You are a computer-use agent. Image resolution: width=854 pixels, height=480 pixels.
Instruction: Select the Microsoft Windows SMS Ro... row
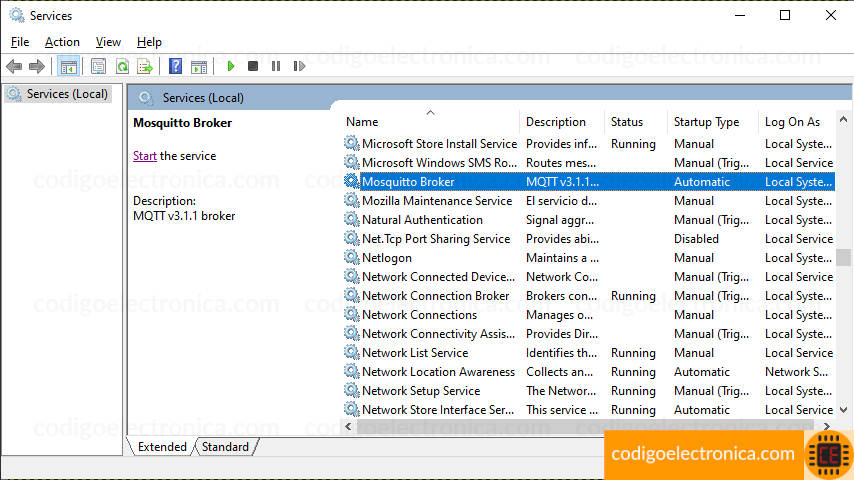click(x=589, y=163)
